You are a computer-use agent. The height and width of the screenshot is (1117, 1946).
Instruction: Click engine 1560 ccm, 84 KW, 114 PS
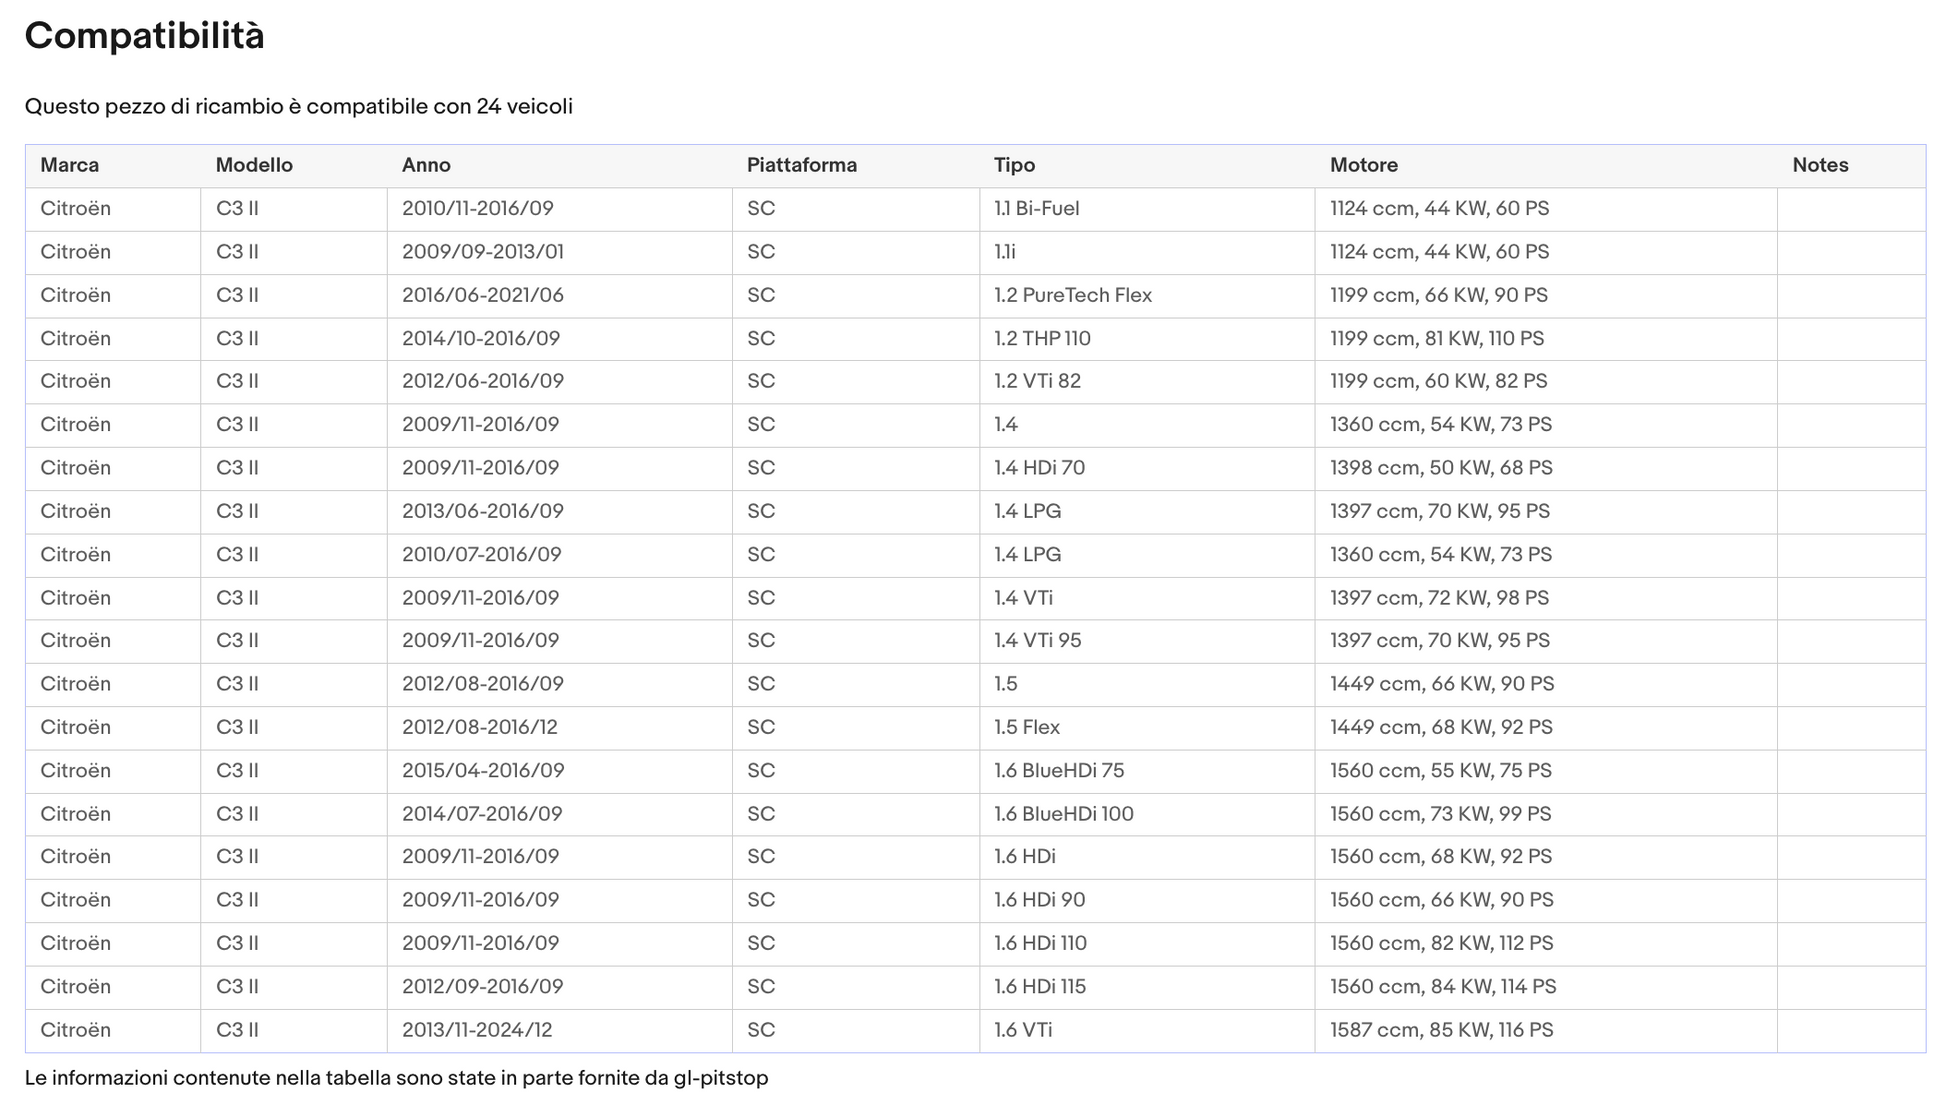[x=1443, y=986]
